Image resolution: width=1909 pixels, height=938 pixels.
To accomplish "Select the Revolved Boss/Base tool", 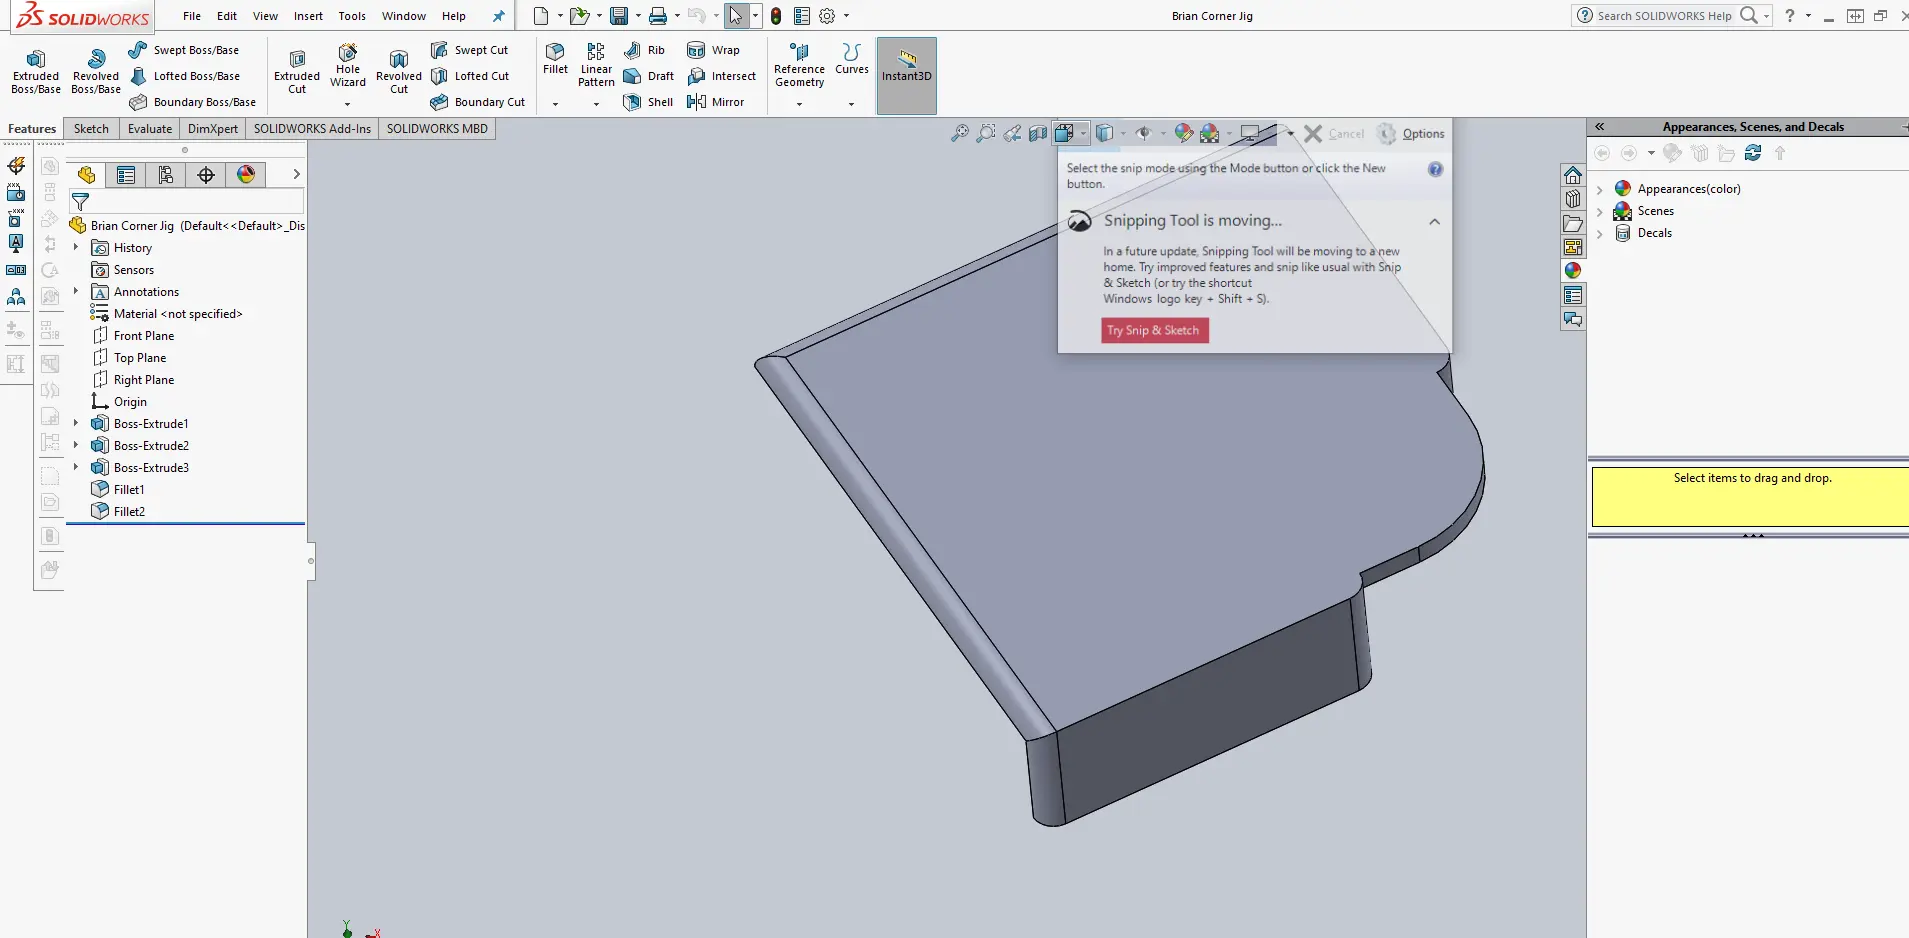I will coord(96,72).
